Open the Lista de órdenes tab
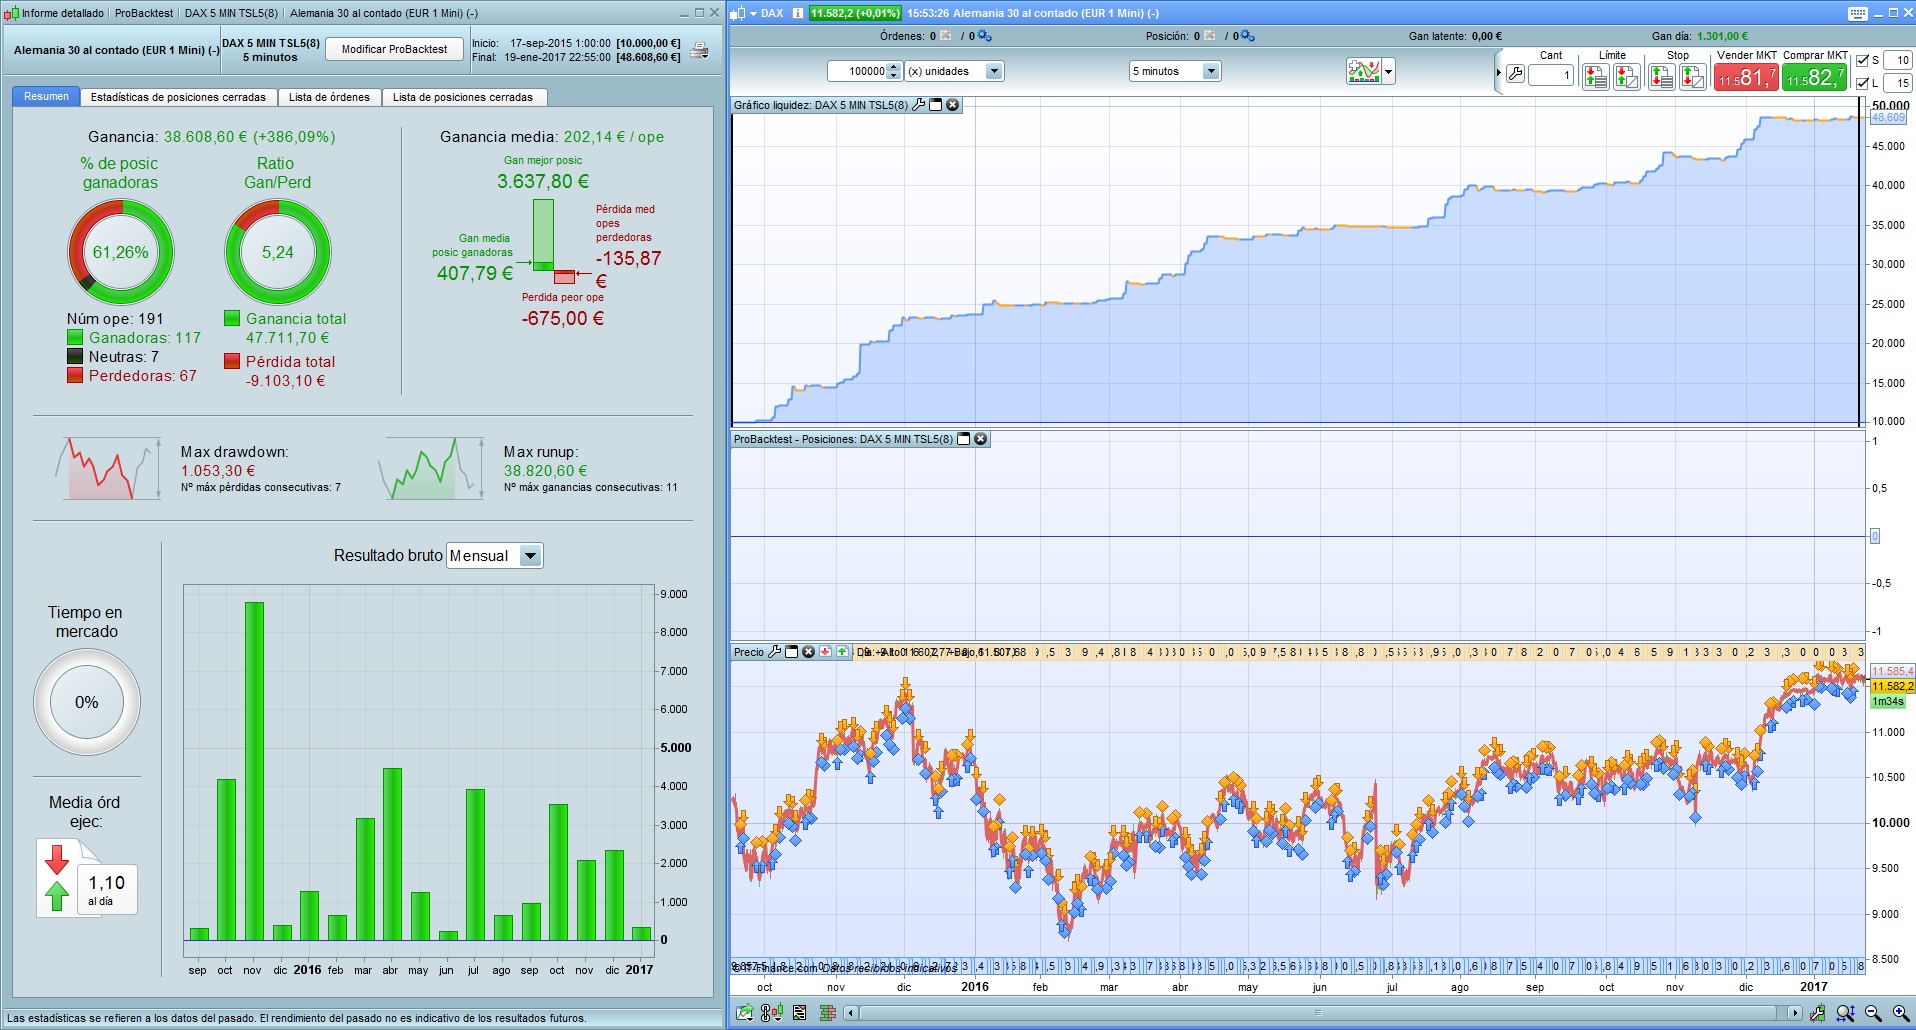The image size is (1916, 1030). [329, 97]
